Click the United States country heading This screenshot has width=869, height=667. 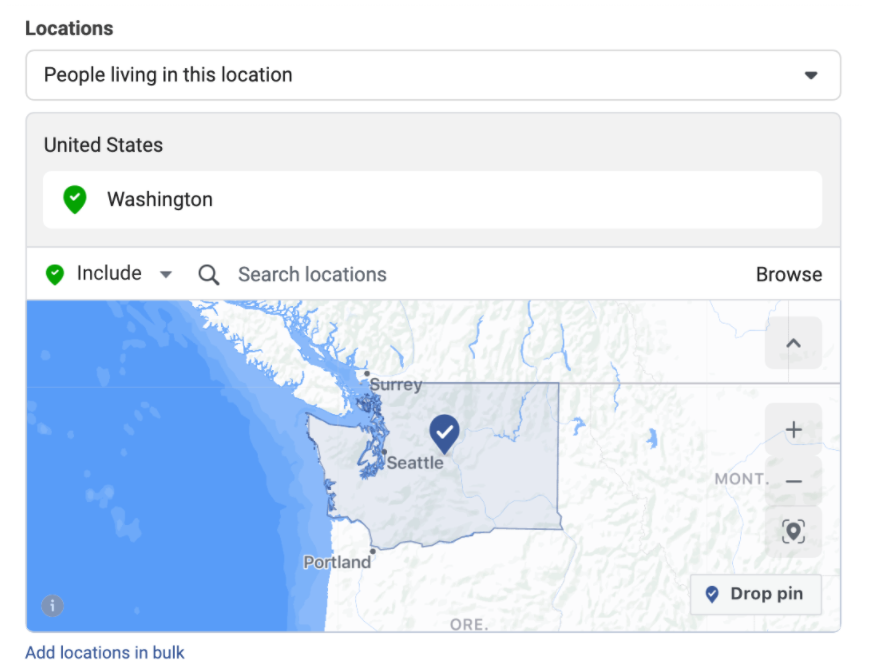[x=104, y=145]
